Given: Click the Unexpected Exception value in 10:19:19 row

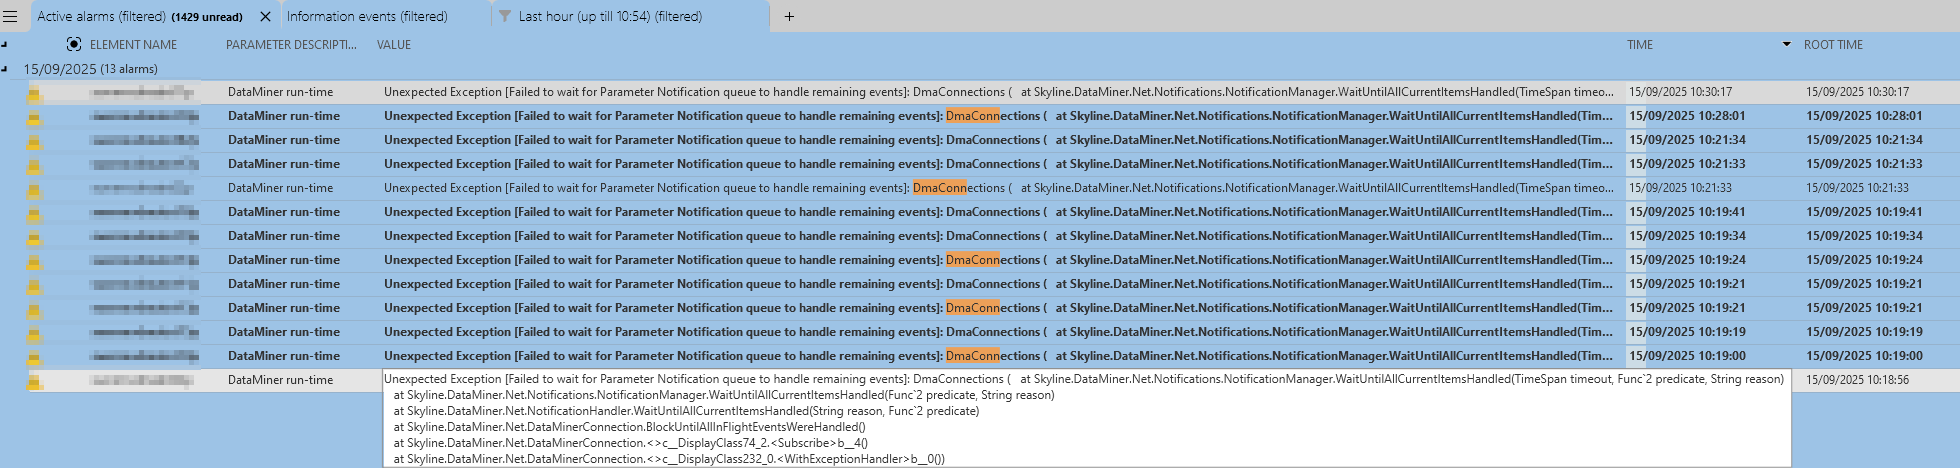Looking at the screenshot, I should pos(998,332).
